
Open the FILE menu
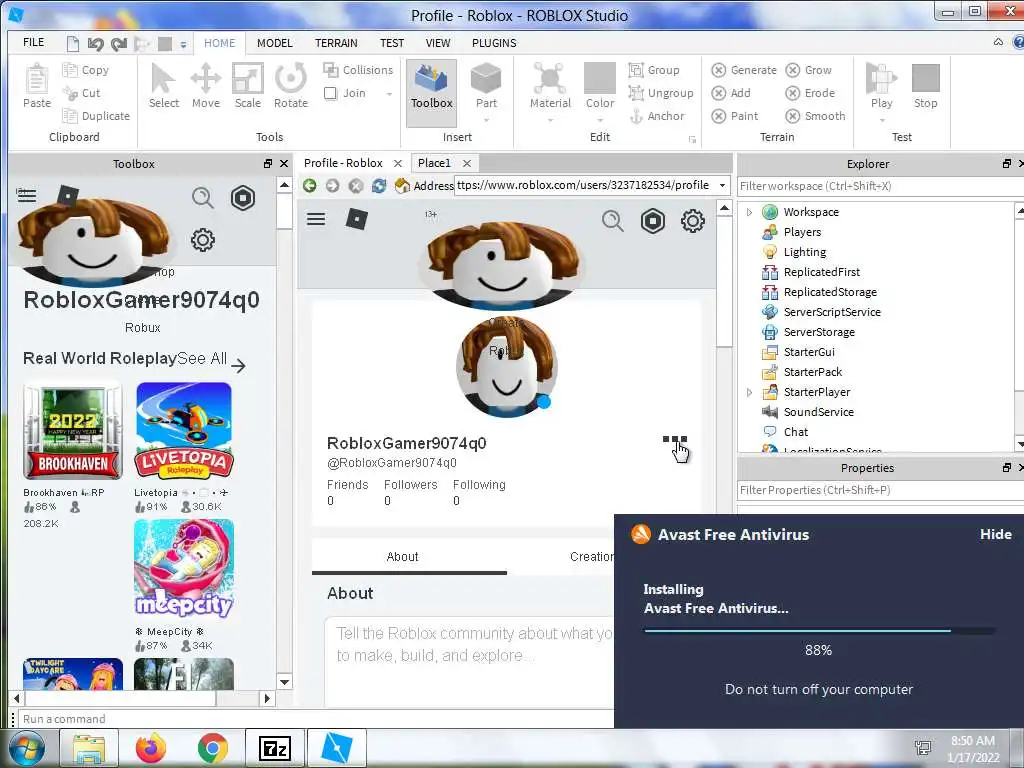click(x=33, y=42)
